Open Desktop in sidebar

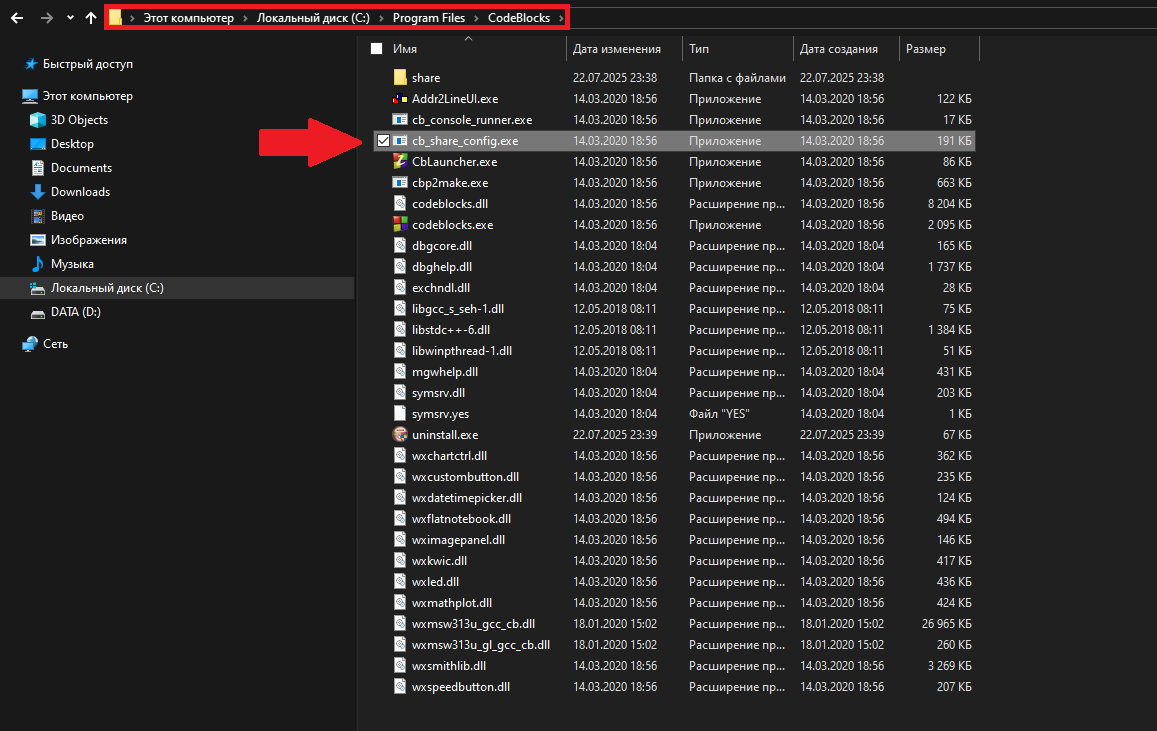tap(72, 144)
